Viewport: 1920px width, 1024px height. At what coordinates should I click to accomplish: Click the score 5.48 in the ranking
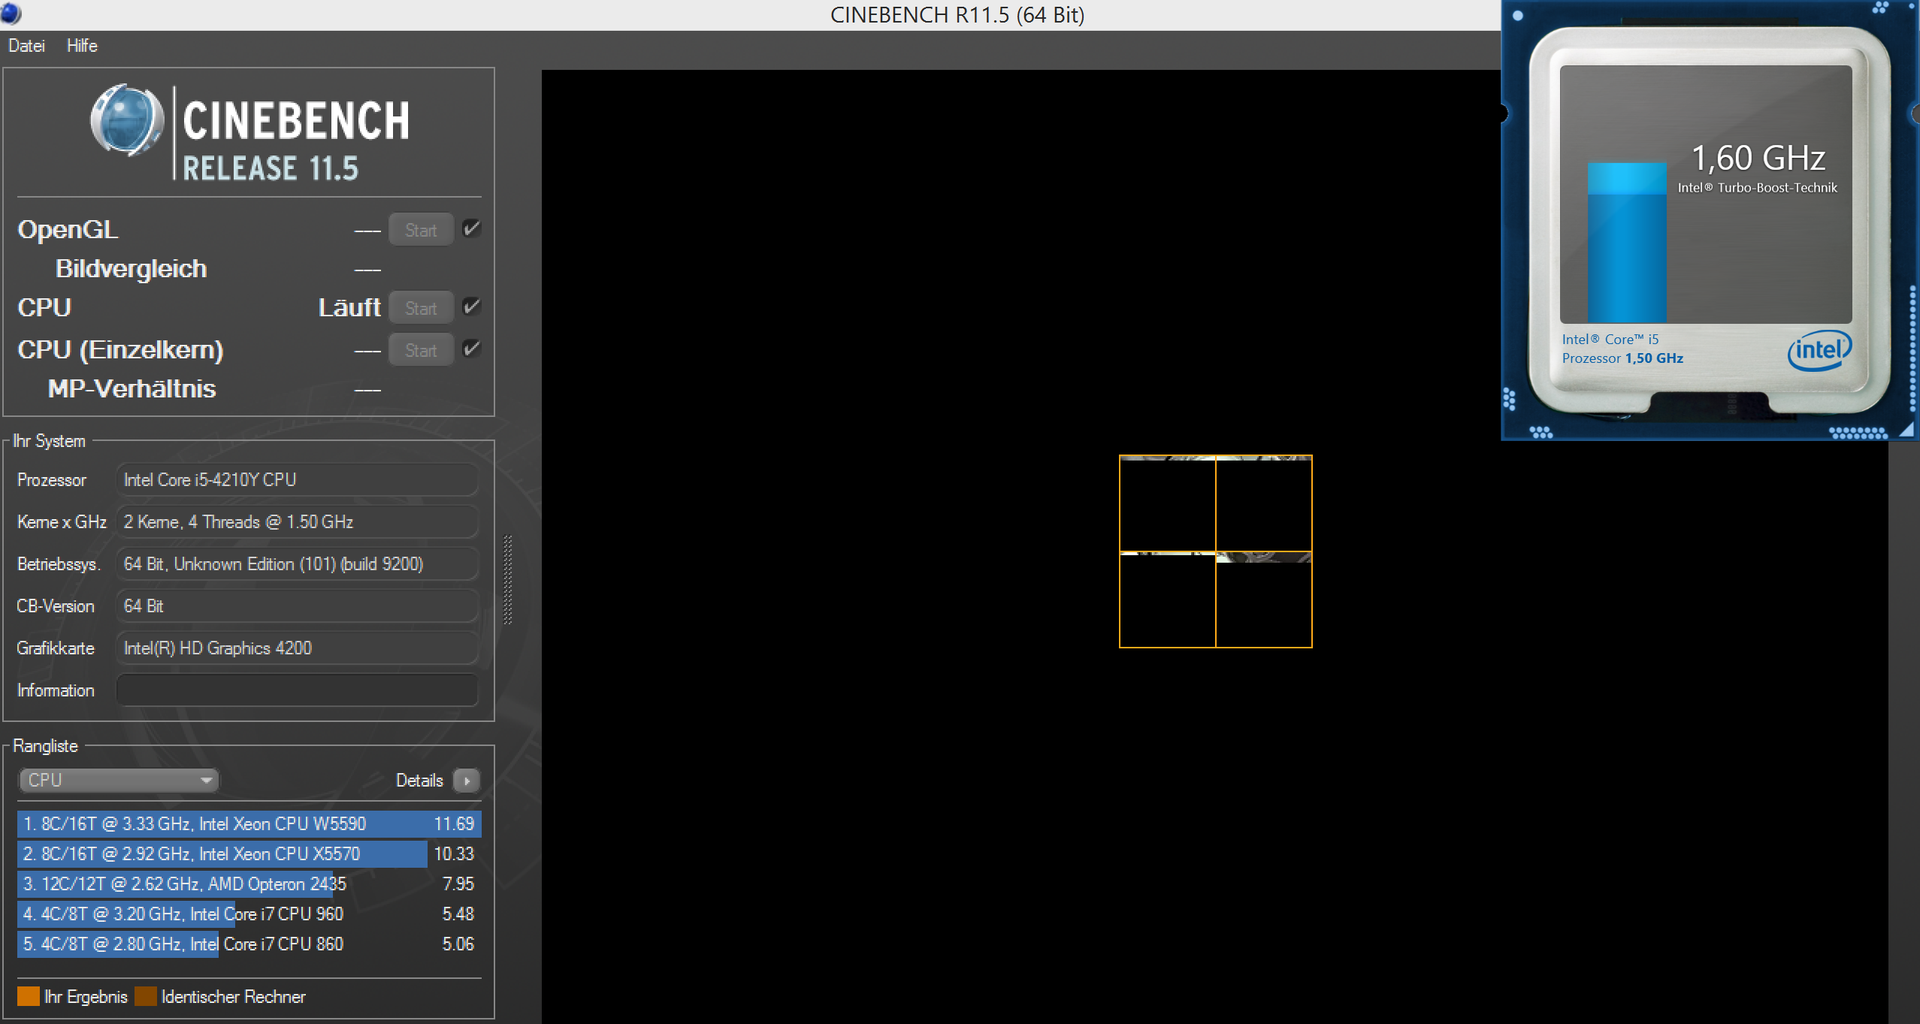click(x=458, y=914)
